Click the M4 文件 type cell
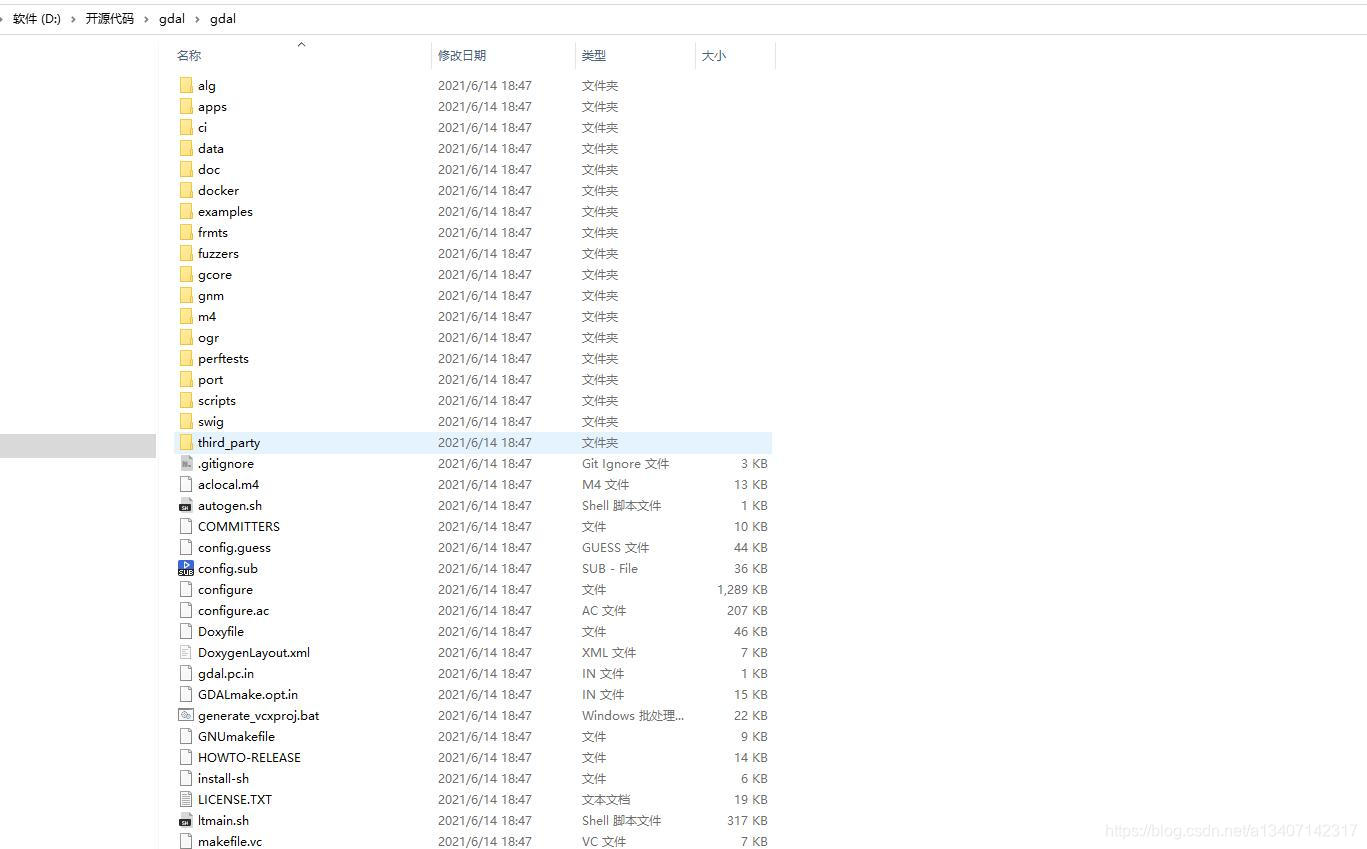The width and height of the screenshot is (1367, 849). (606, 485)
